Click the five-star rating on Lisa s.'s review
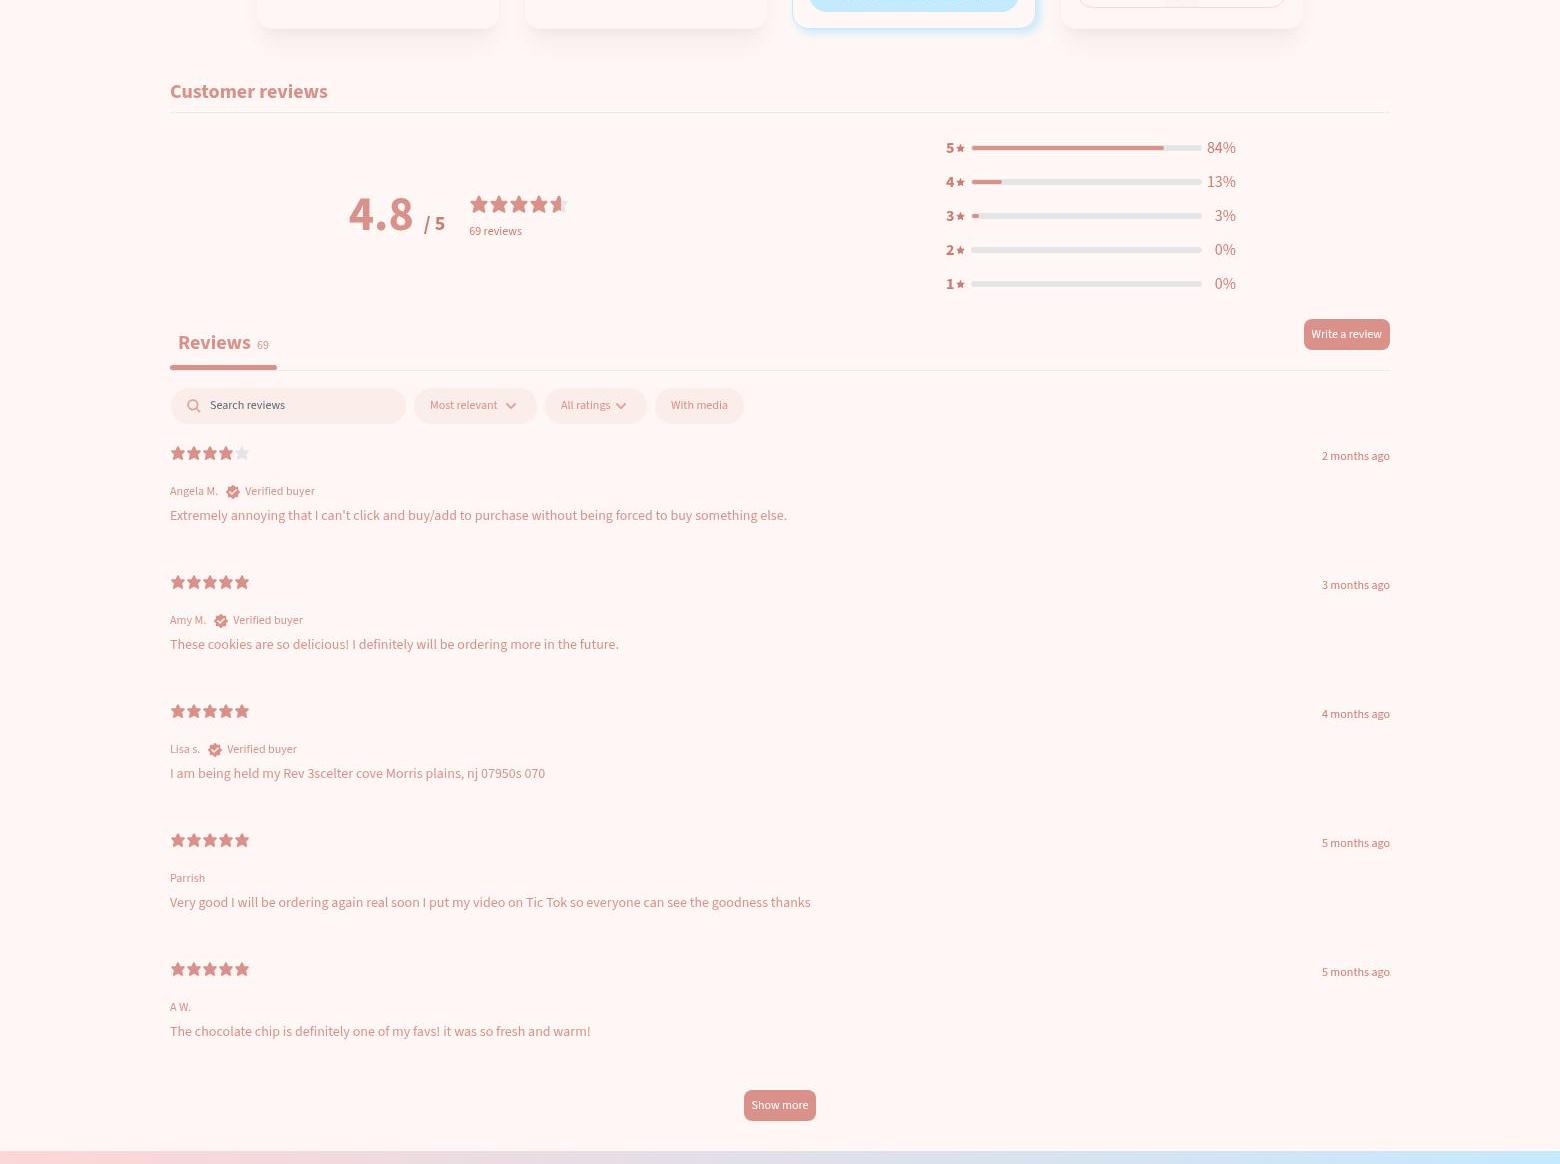Image resolution: width=1560 pixels, height=1164 pixels. 210,711
